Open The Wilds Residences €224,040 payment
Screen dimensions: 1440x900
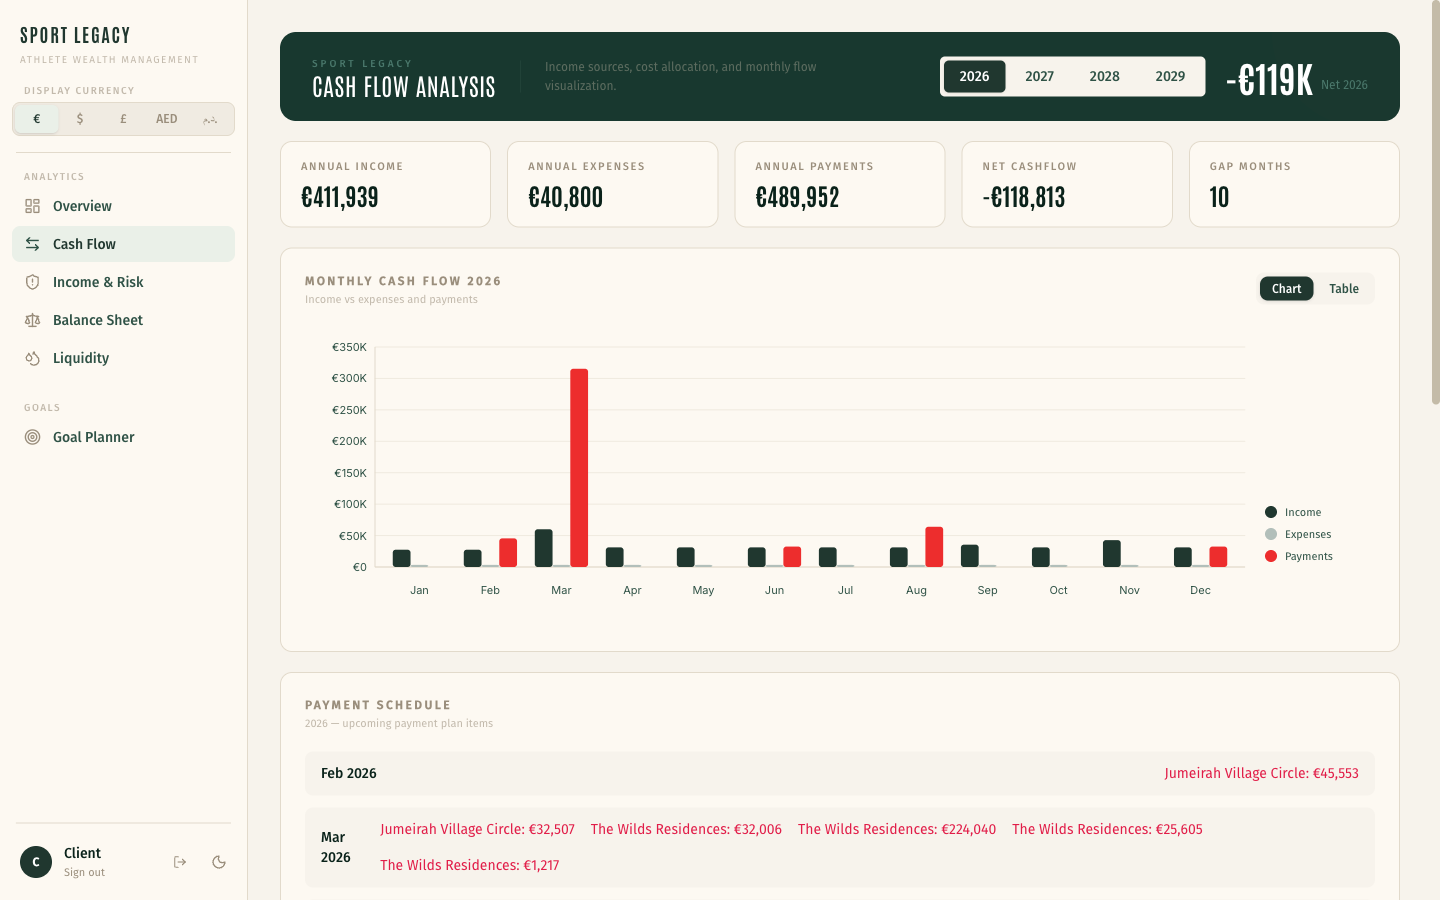897,829
